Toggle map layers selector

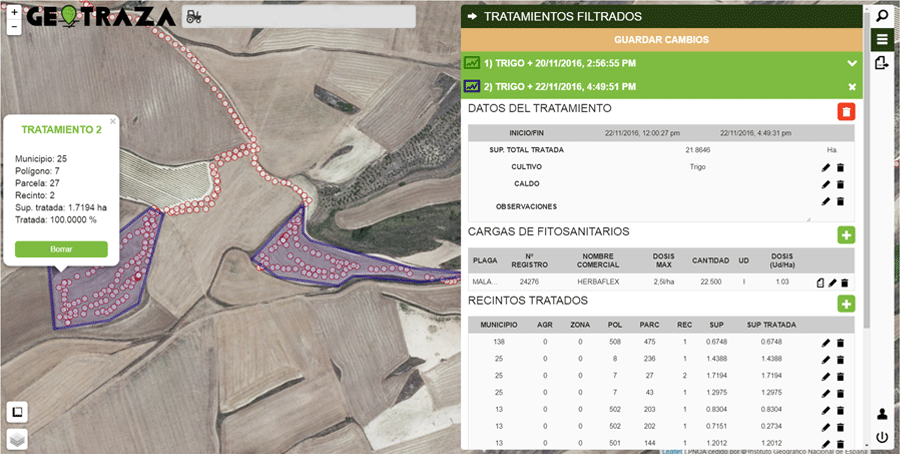(x=17, y=438)
